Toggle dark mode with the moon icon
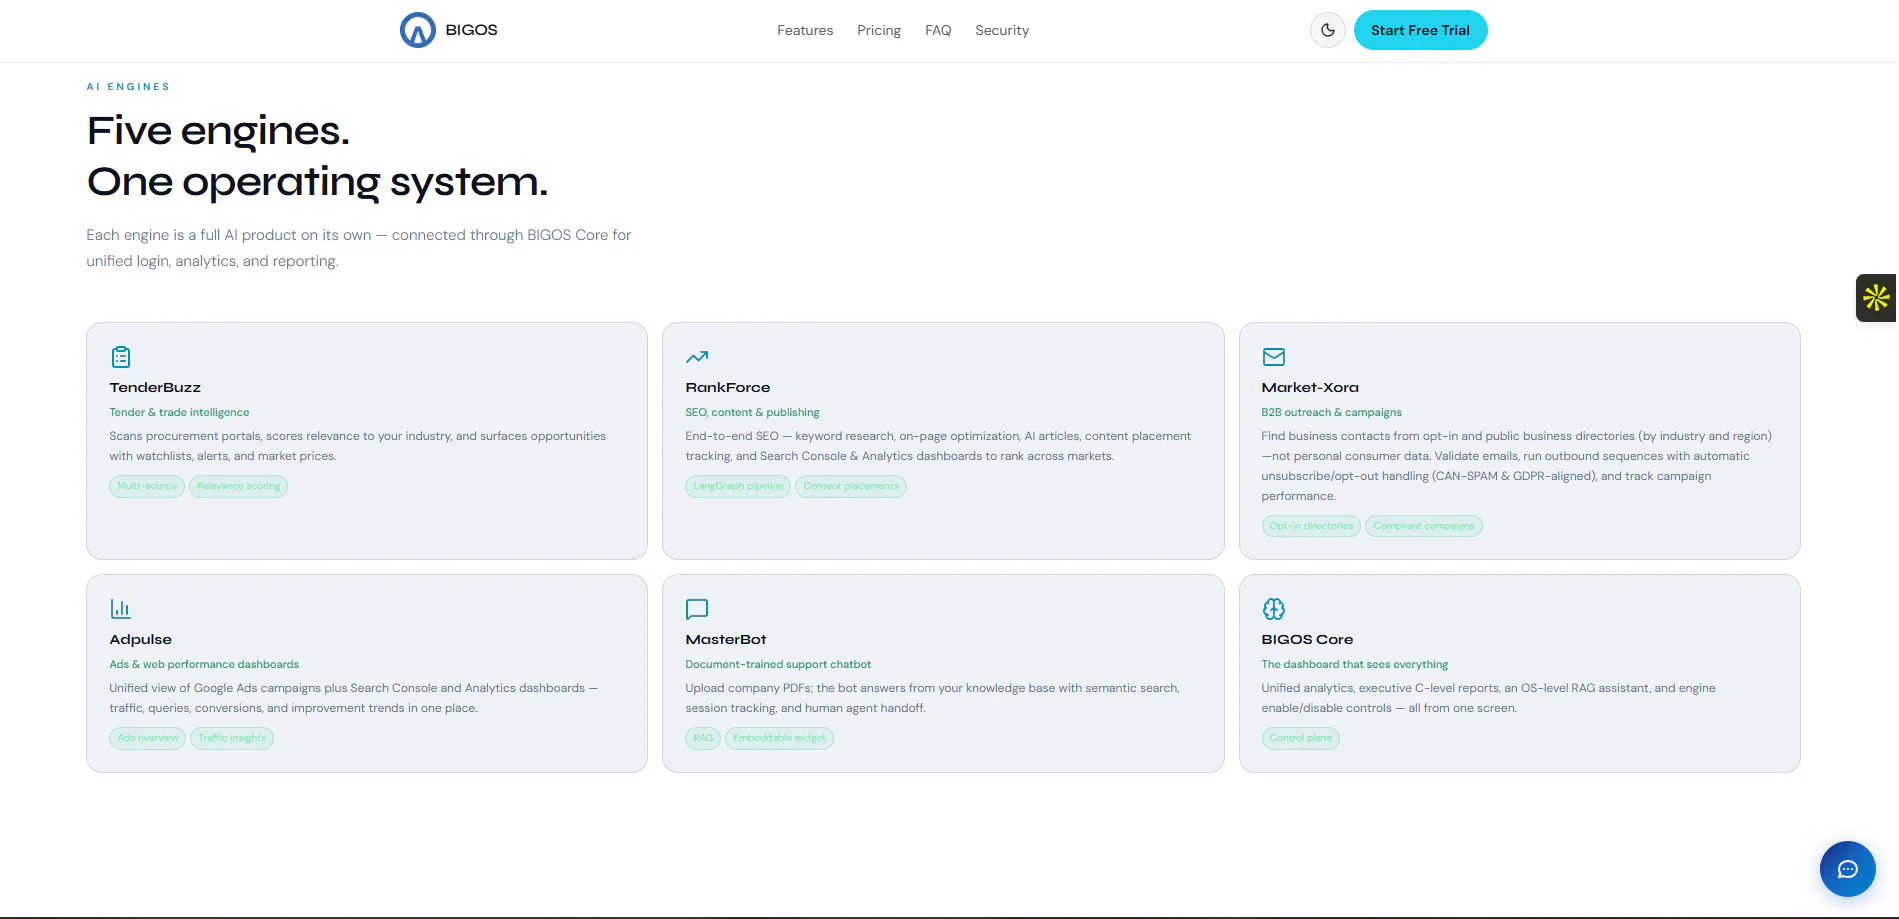The image size is (1899, 919). (1327, 30)
